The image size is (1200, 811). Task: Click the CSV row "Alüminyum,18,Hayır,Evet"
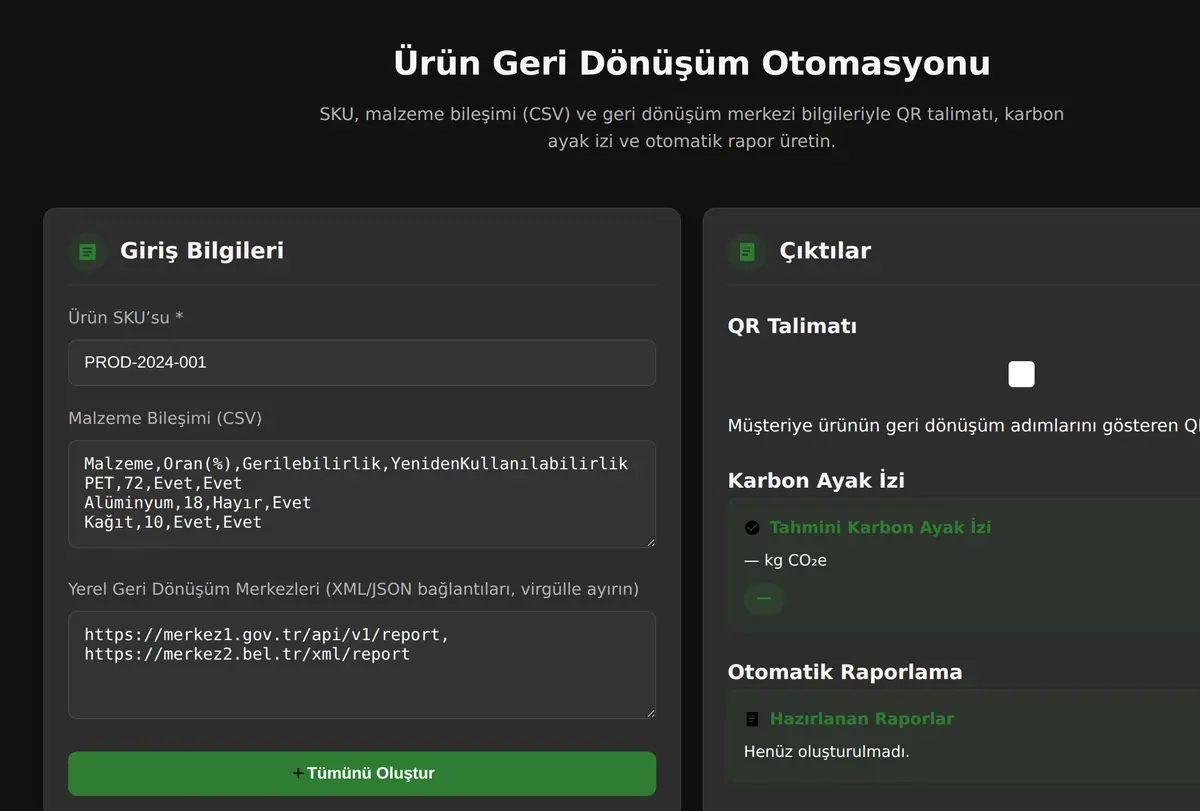(x=198, y=502)
